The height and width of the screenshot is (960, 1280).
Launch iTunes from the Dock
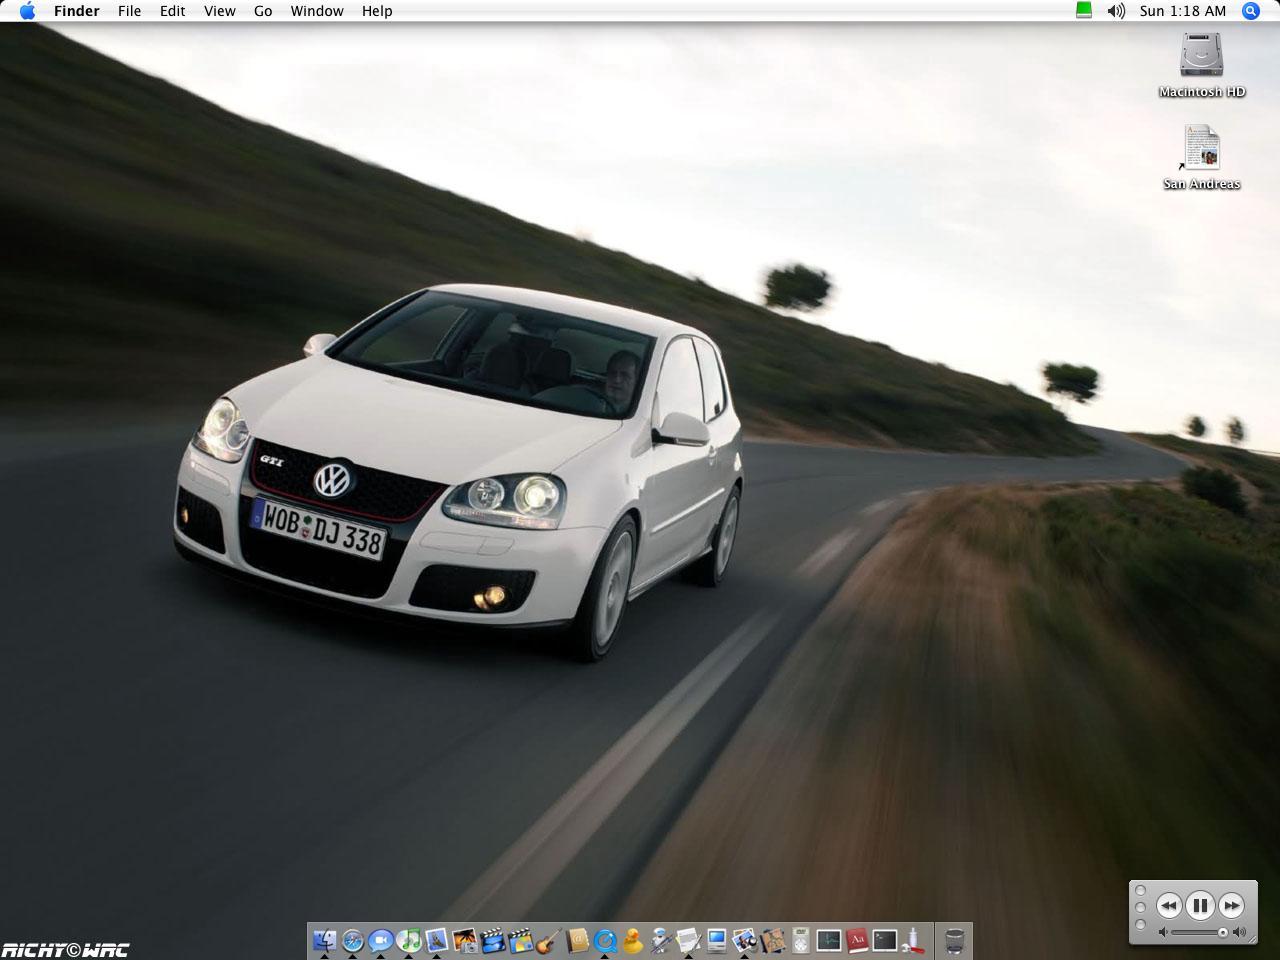click(x=409, y=940)
